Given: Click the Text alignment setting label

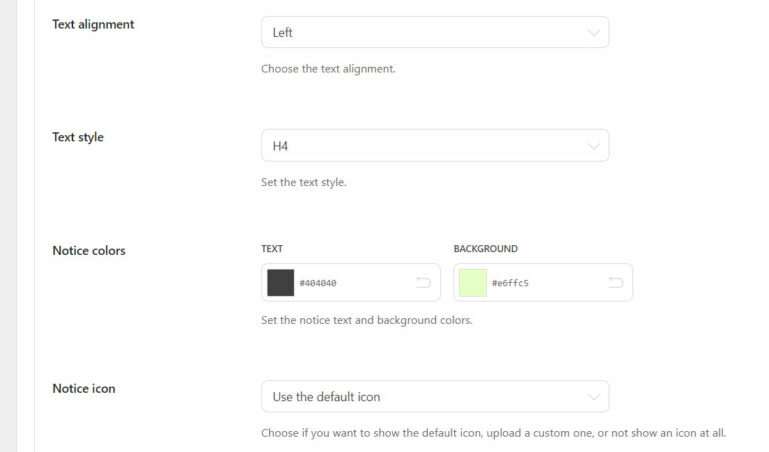Looking at the screenshot, I should 93,24.
